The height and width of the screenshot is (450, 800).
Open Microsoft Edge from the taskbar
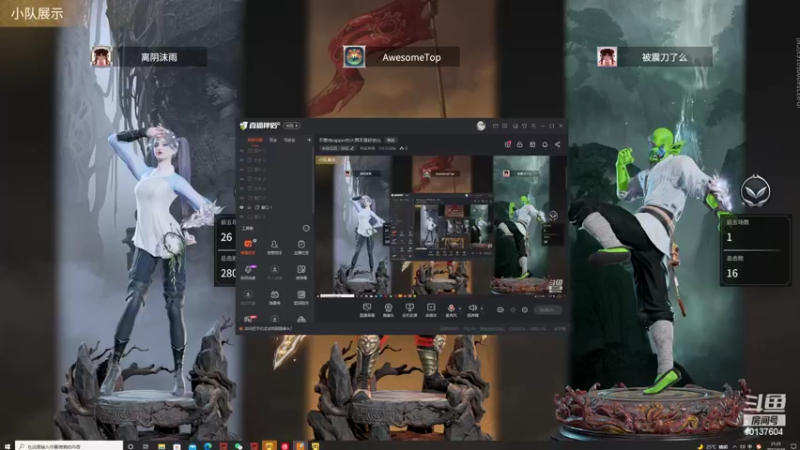208,446
